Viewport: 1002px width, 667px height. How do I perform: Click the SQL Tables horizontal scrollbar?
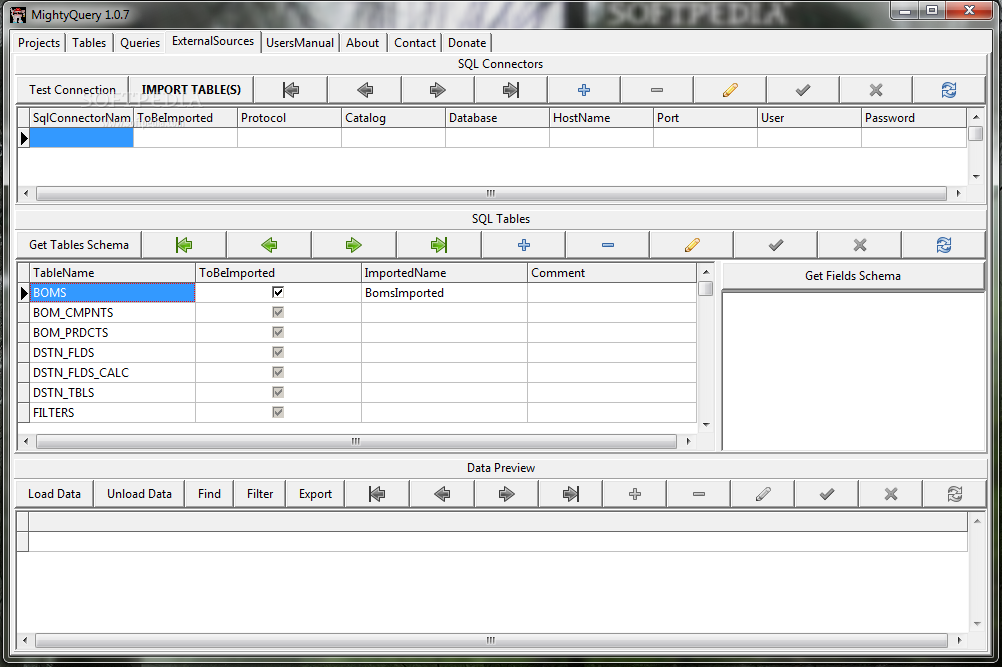356,441
